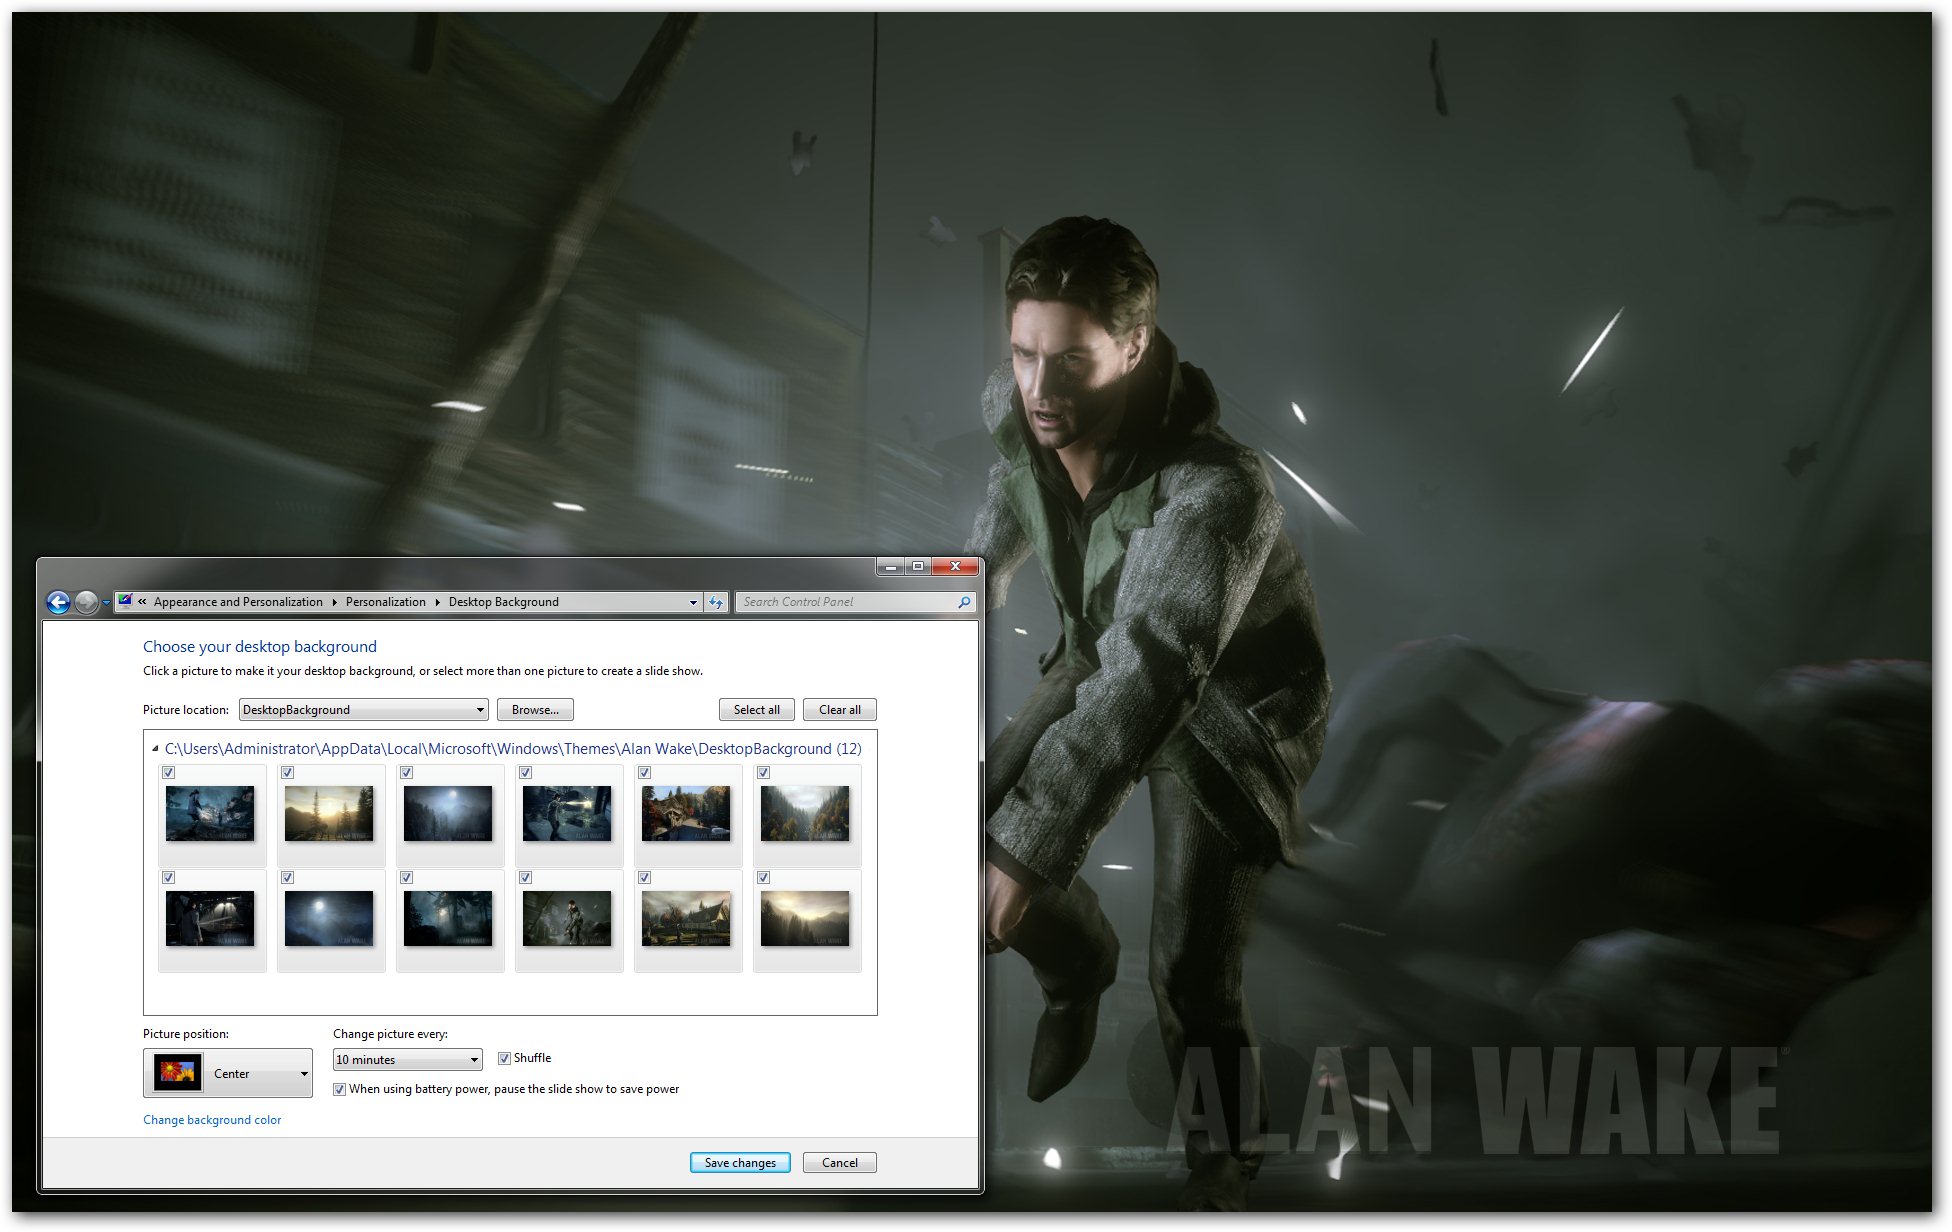The image size is (1952, 1232).
Task: Select the first top-row wallpaper thumbnail
Action: coord(210,813)
